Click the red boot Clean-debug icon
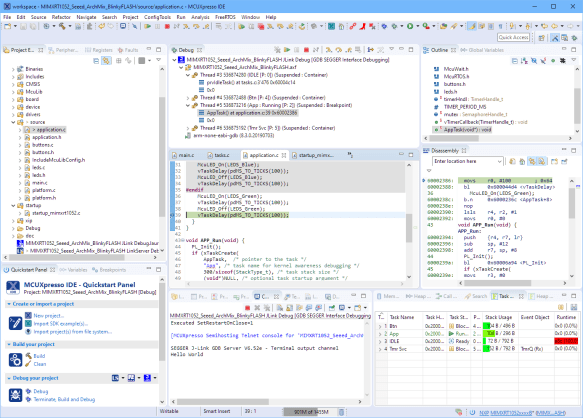The width and height of the screenshot is (583, 418). tap(362, 26)
